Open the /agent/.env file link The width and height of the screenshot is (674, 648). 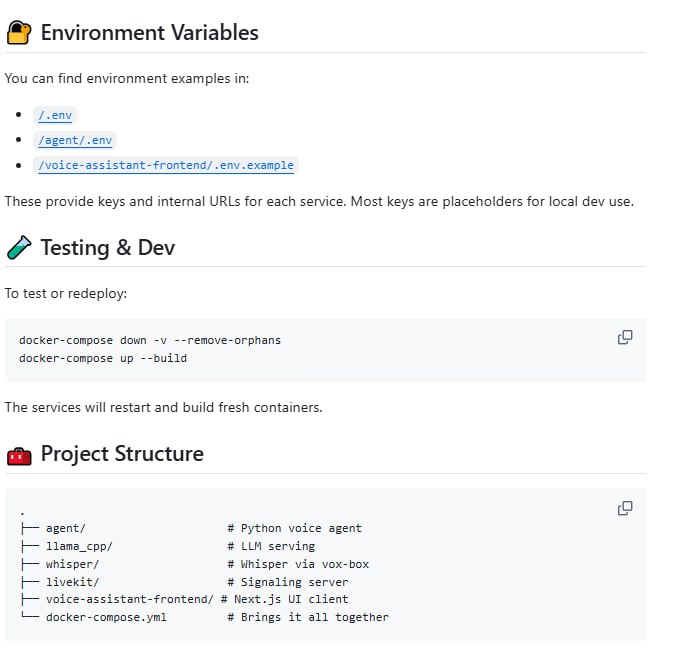click(x=76, y=140)
